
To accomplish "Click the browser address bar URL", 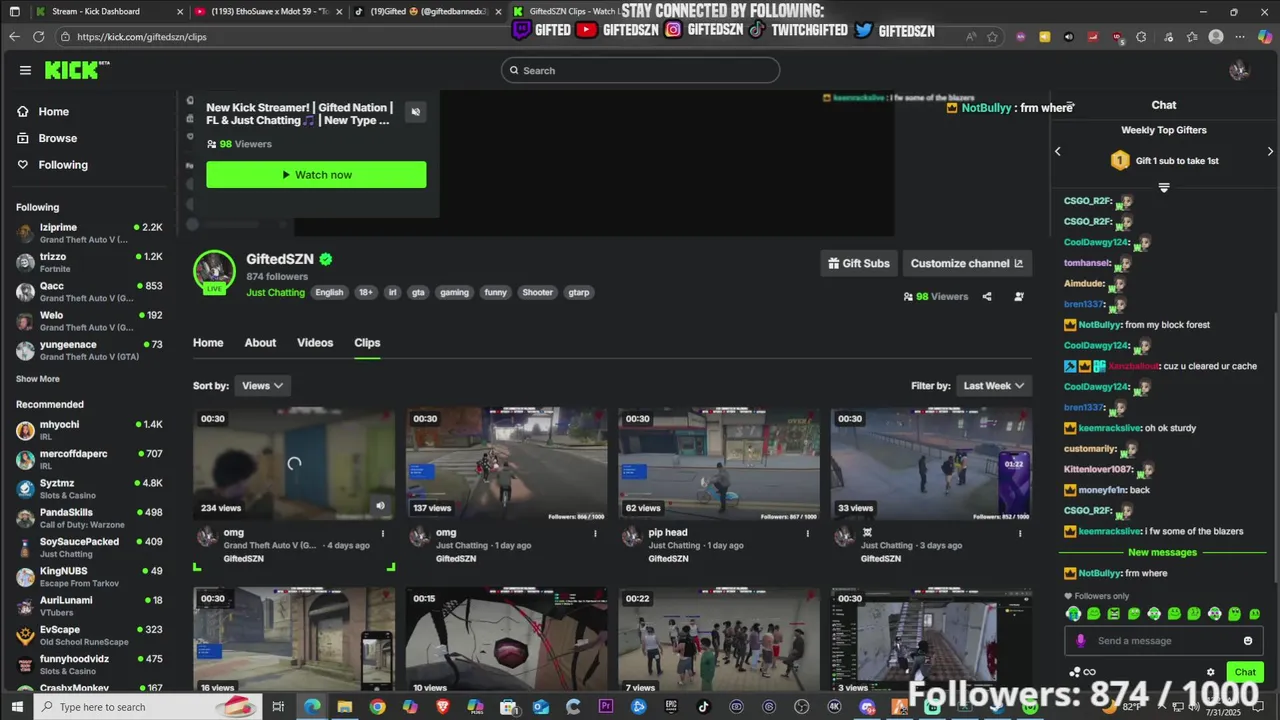I will (142, 37).
